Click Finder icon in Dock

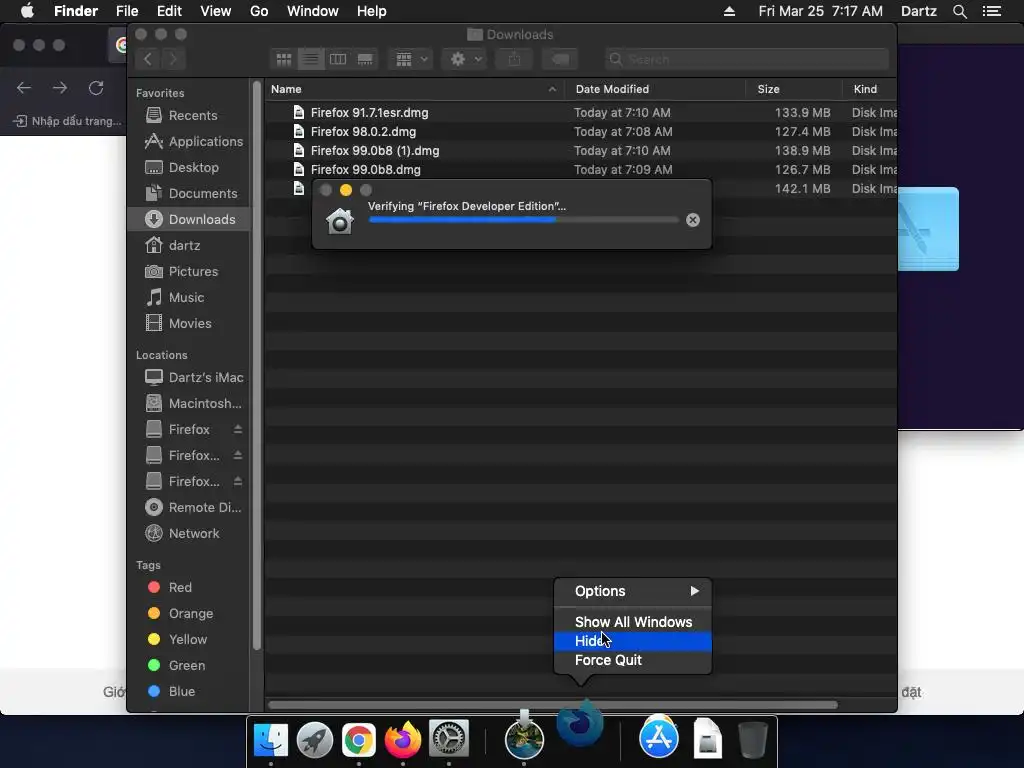click(x=270, y=740)
